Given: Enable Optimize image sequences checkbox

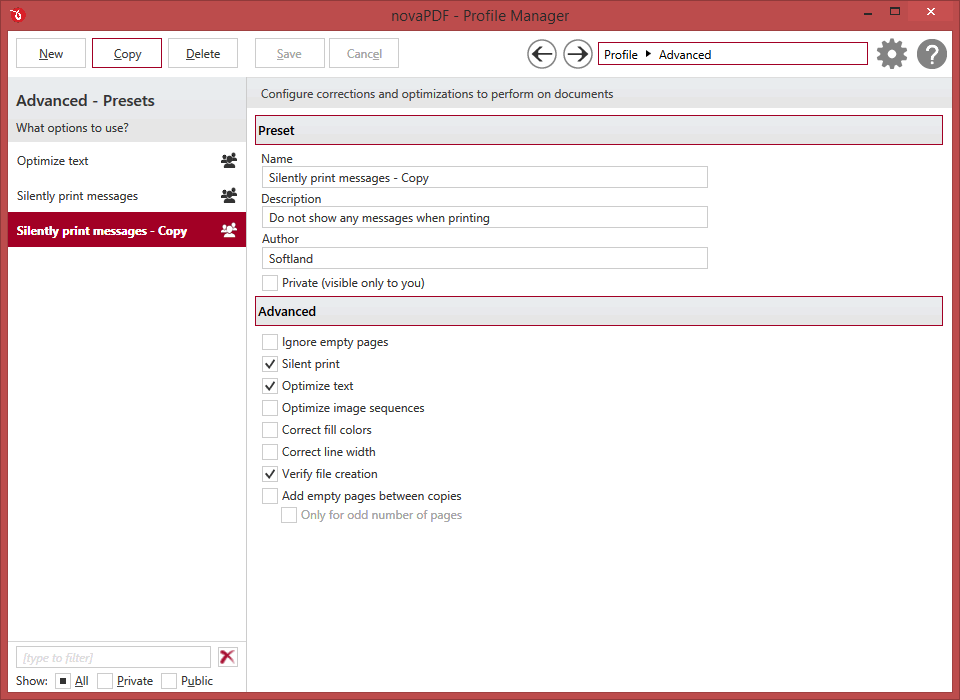Looking at the screenshot, I should click(x=270, y=408).
